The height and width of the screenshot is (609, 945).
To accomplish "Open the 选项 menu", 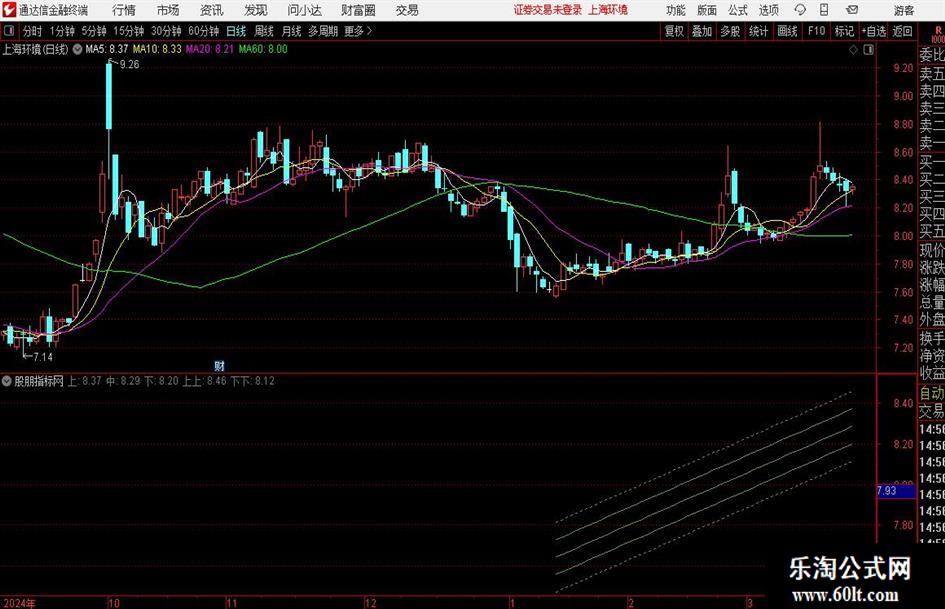I will [769, 10].
